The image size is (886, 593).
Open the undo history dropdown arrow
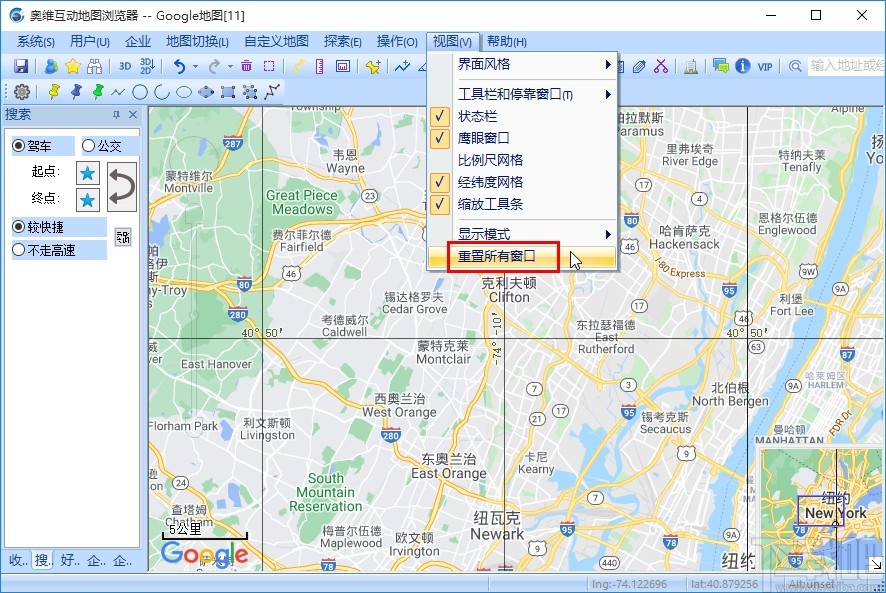click(194, 66)
